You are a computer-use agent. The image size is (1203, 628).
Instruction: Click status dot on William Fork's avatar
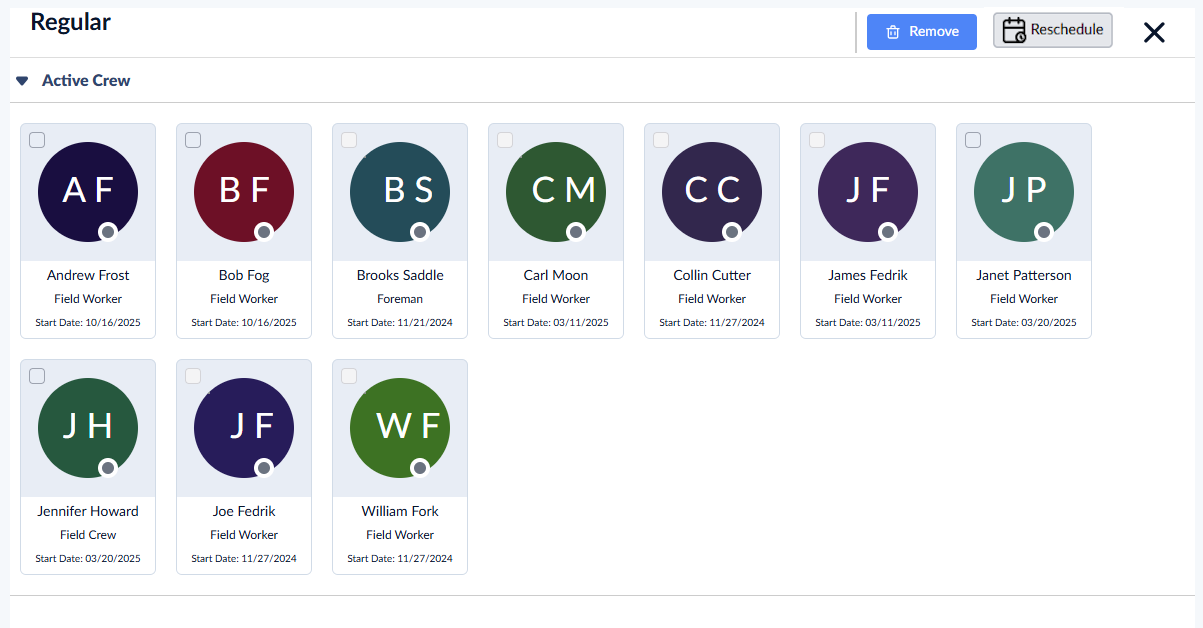tap(420, 468)
